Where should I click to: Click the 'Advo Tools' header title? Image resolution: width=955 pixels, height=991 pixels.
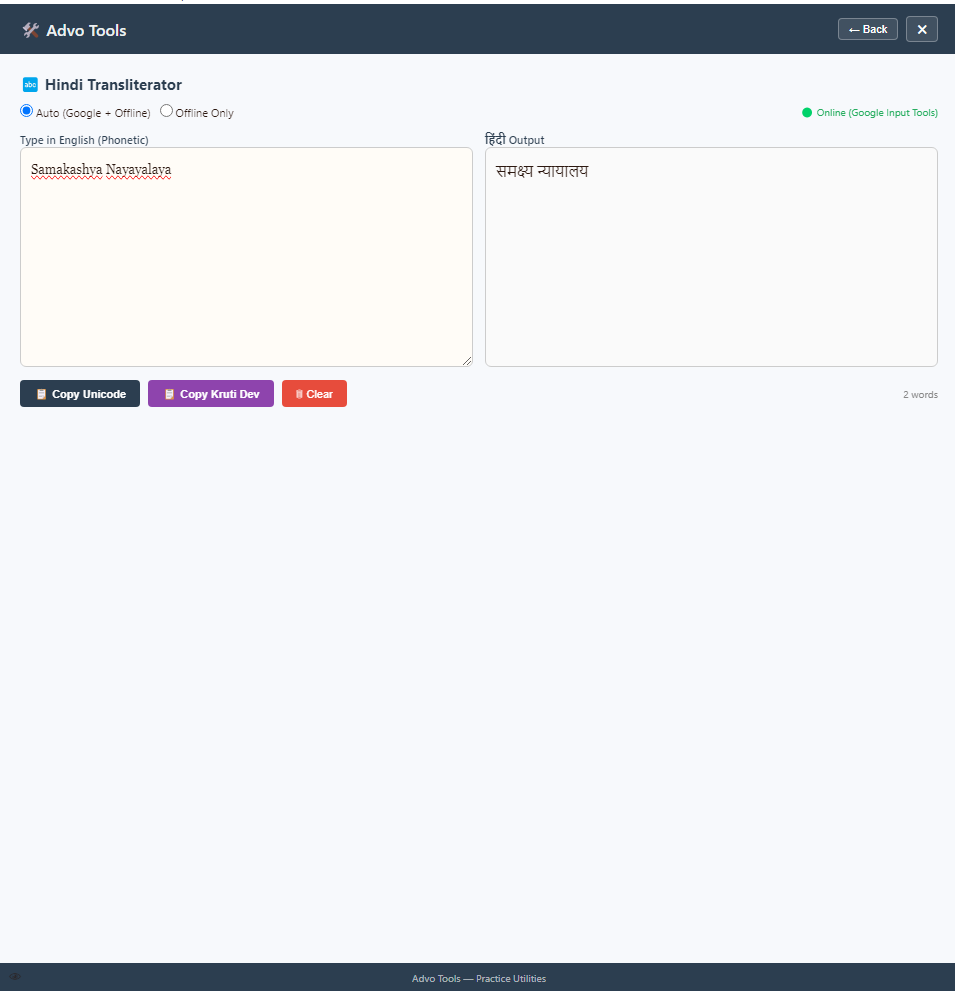pyautogui.click(x=86, y=30)
